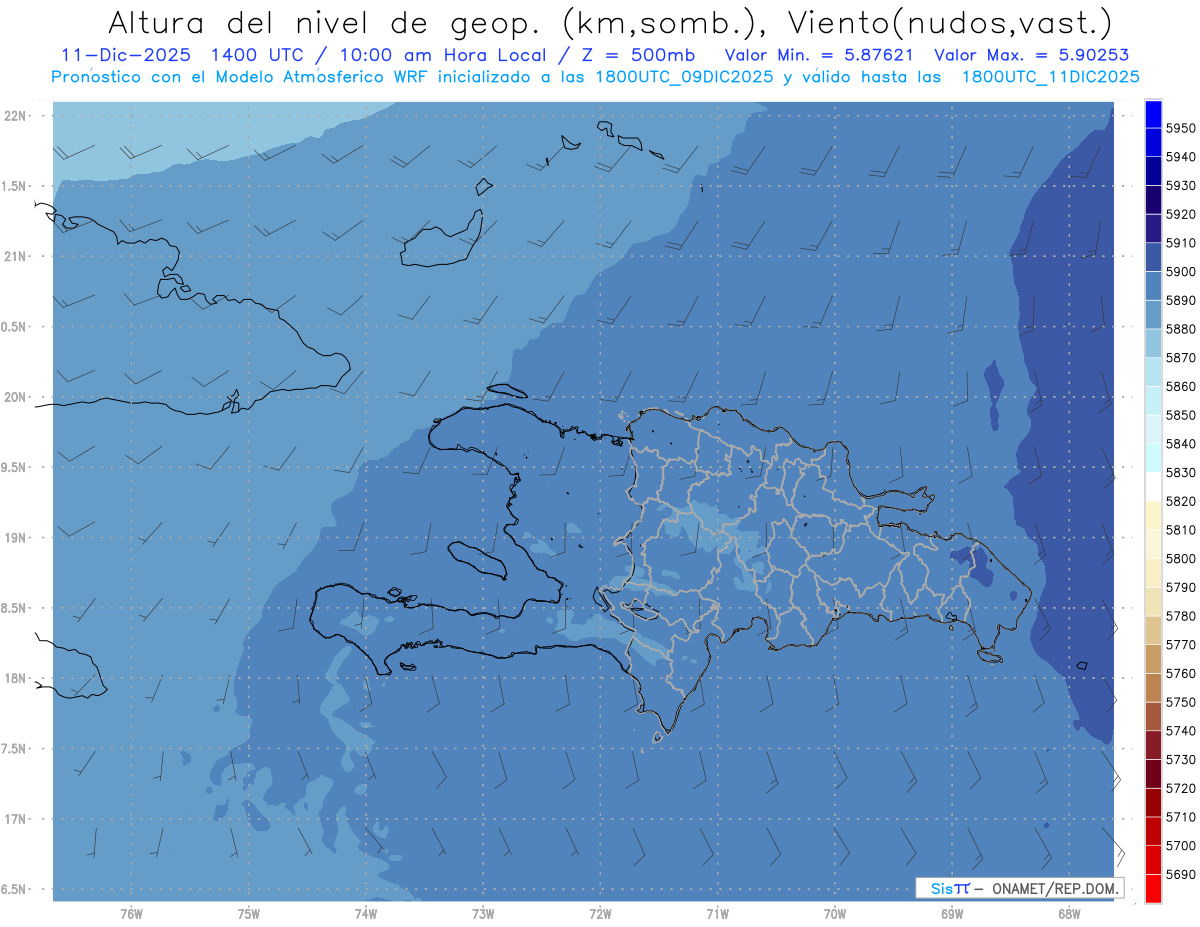Click the latitude label 22N
The height and width of the screenshot is (927, 1200).
coord(15,116)
